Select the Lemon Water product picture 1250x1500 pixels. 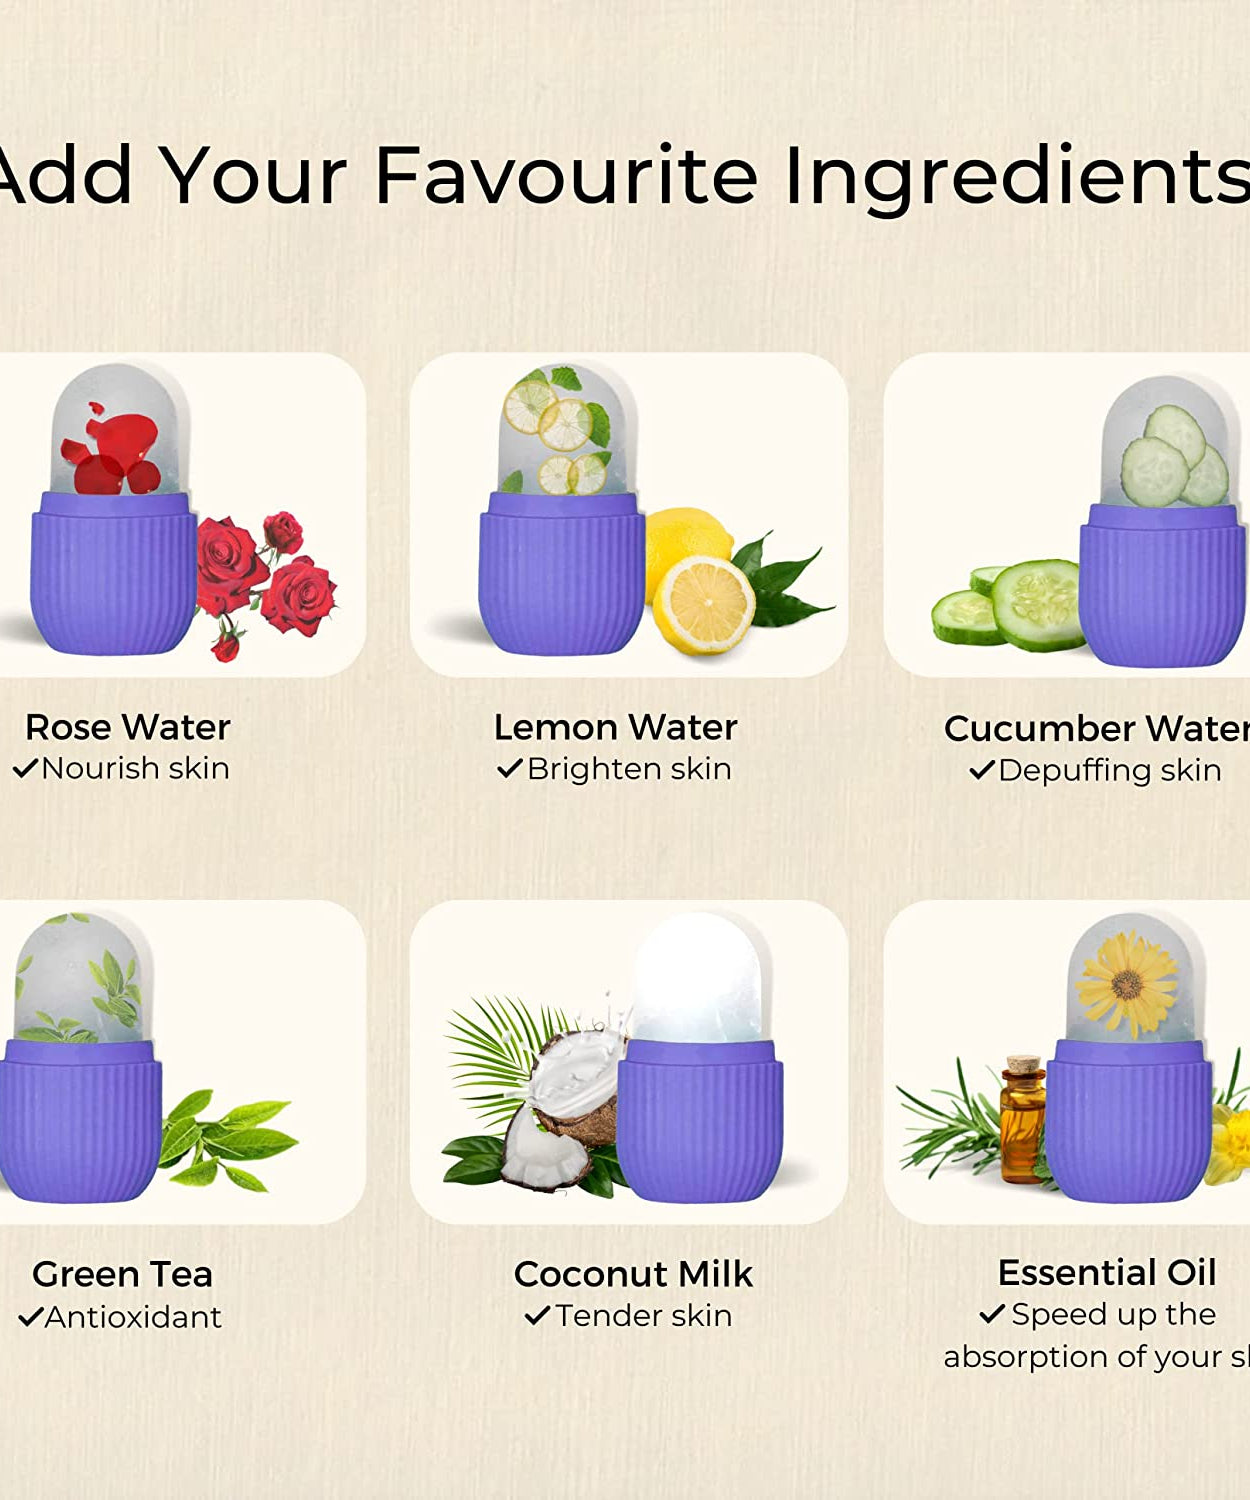pyautogui.click(x=629, y=514)
